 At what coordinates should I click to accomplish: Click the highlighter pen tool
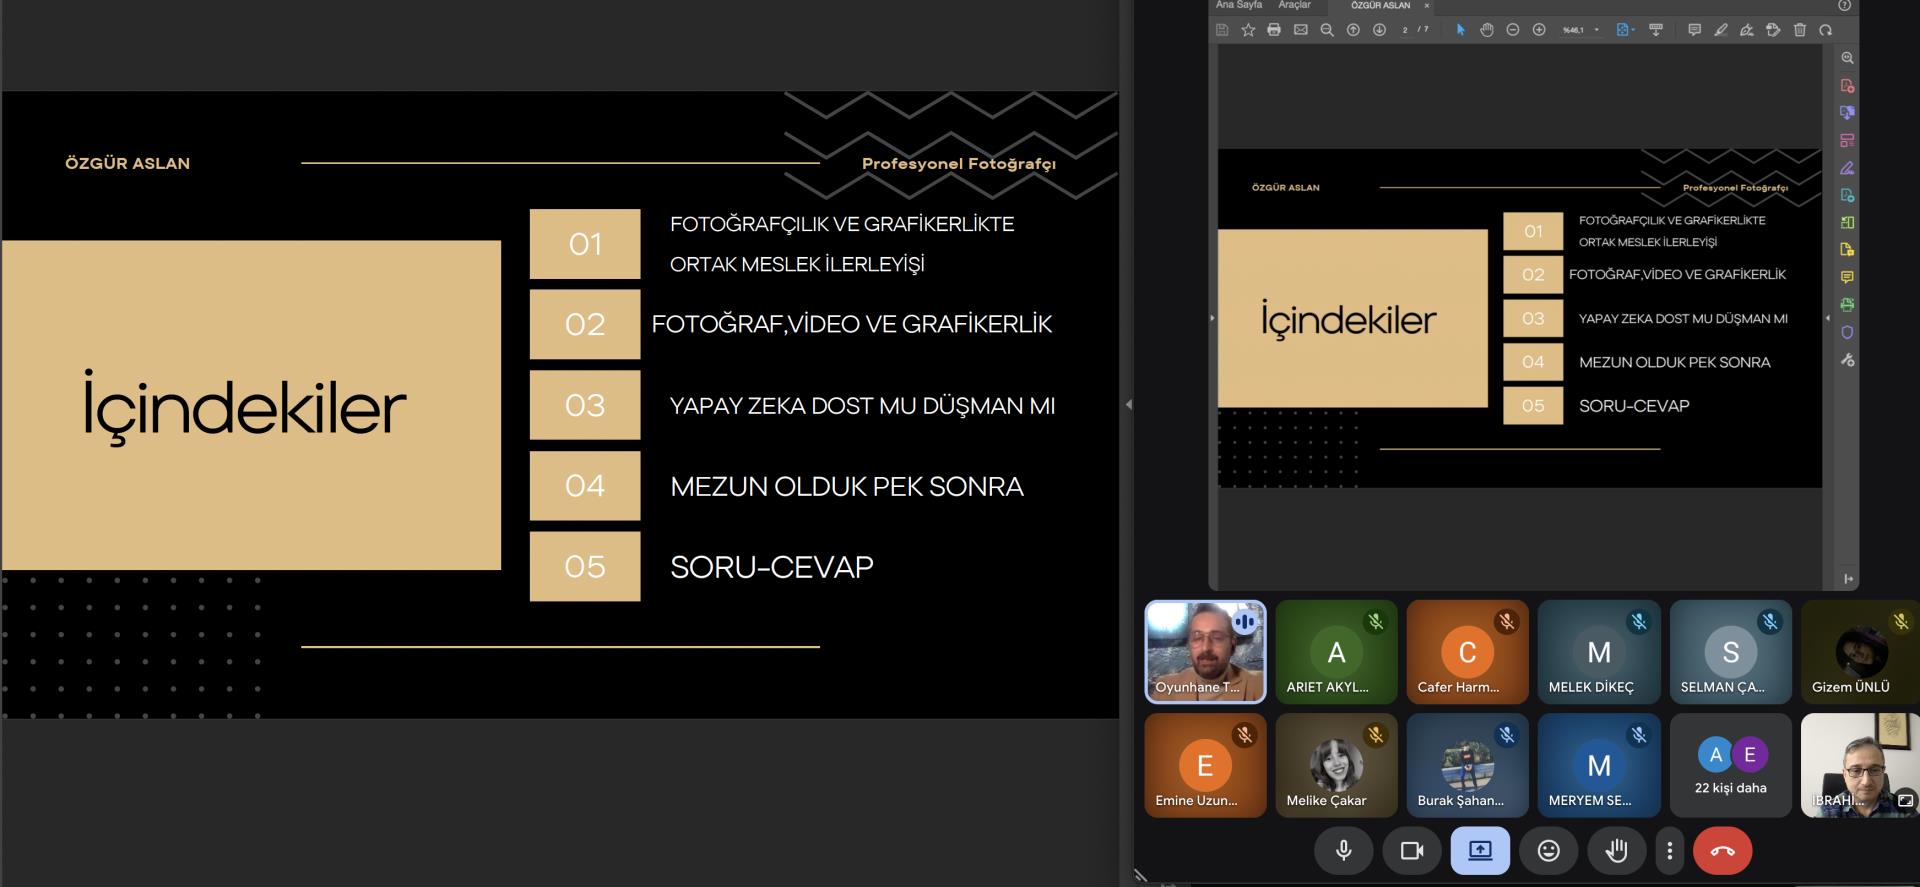[1721, 30]
